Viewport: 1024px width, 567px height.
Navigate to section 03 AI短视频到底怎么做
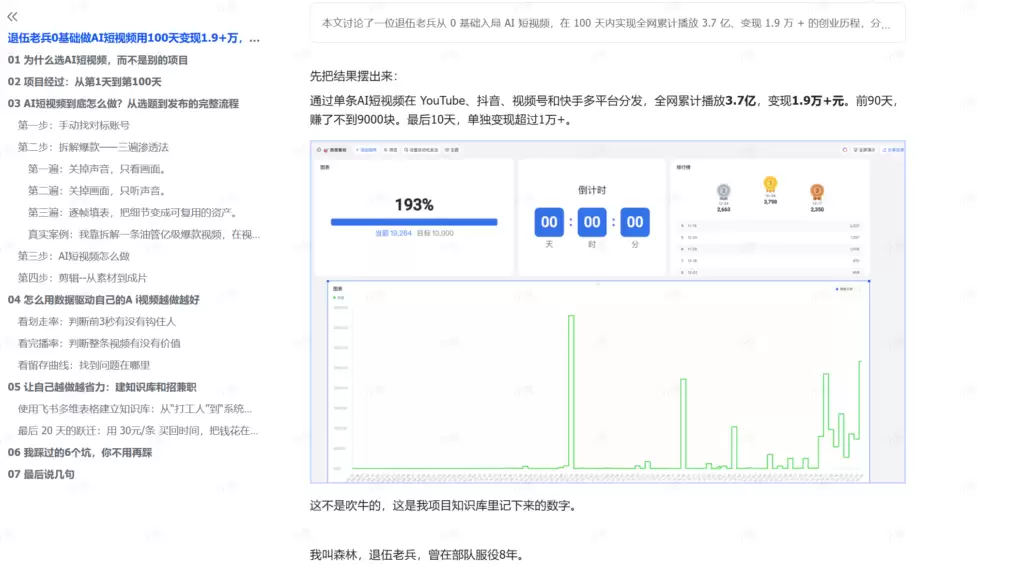(123, 103)
